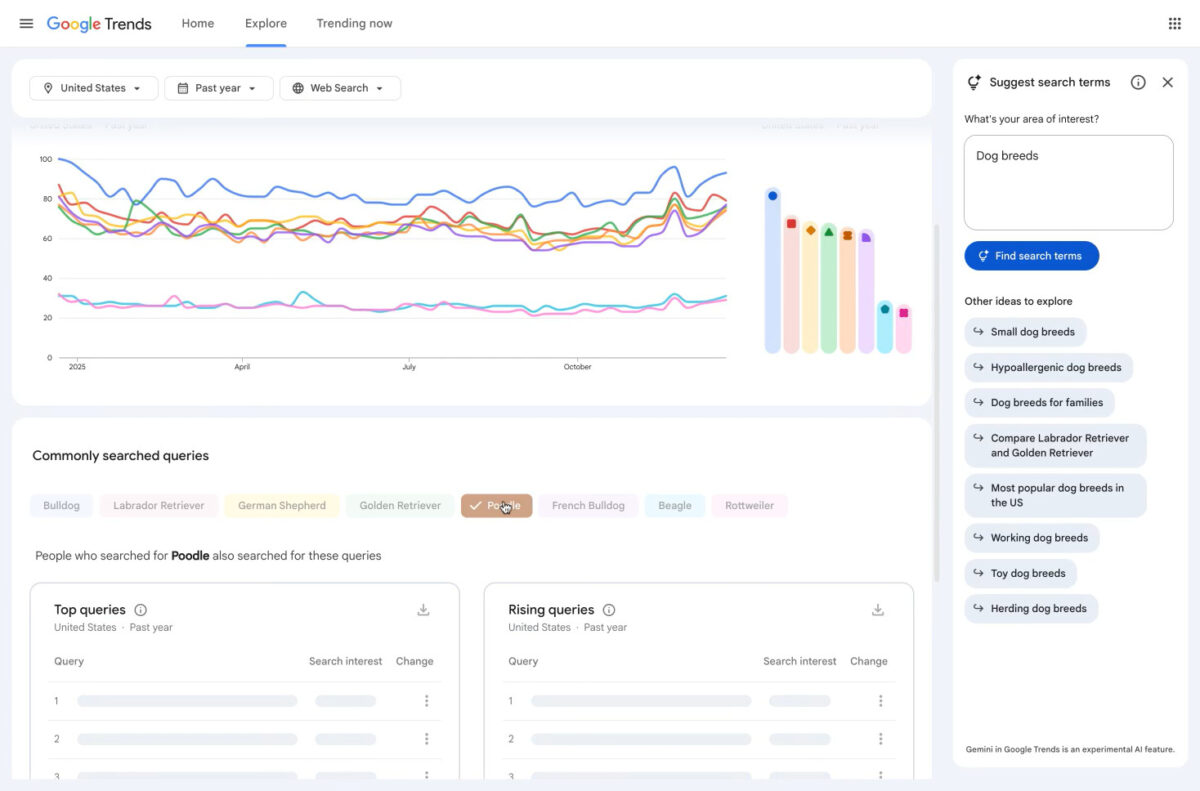Download the Top queries data

(423, 610)
